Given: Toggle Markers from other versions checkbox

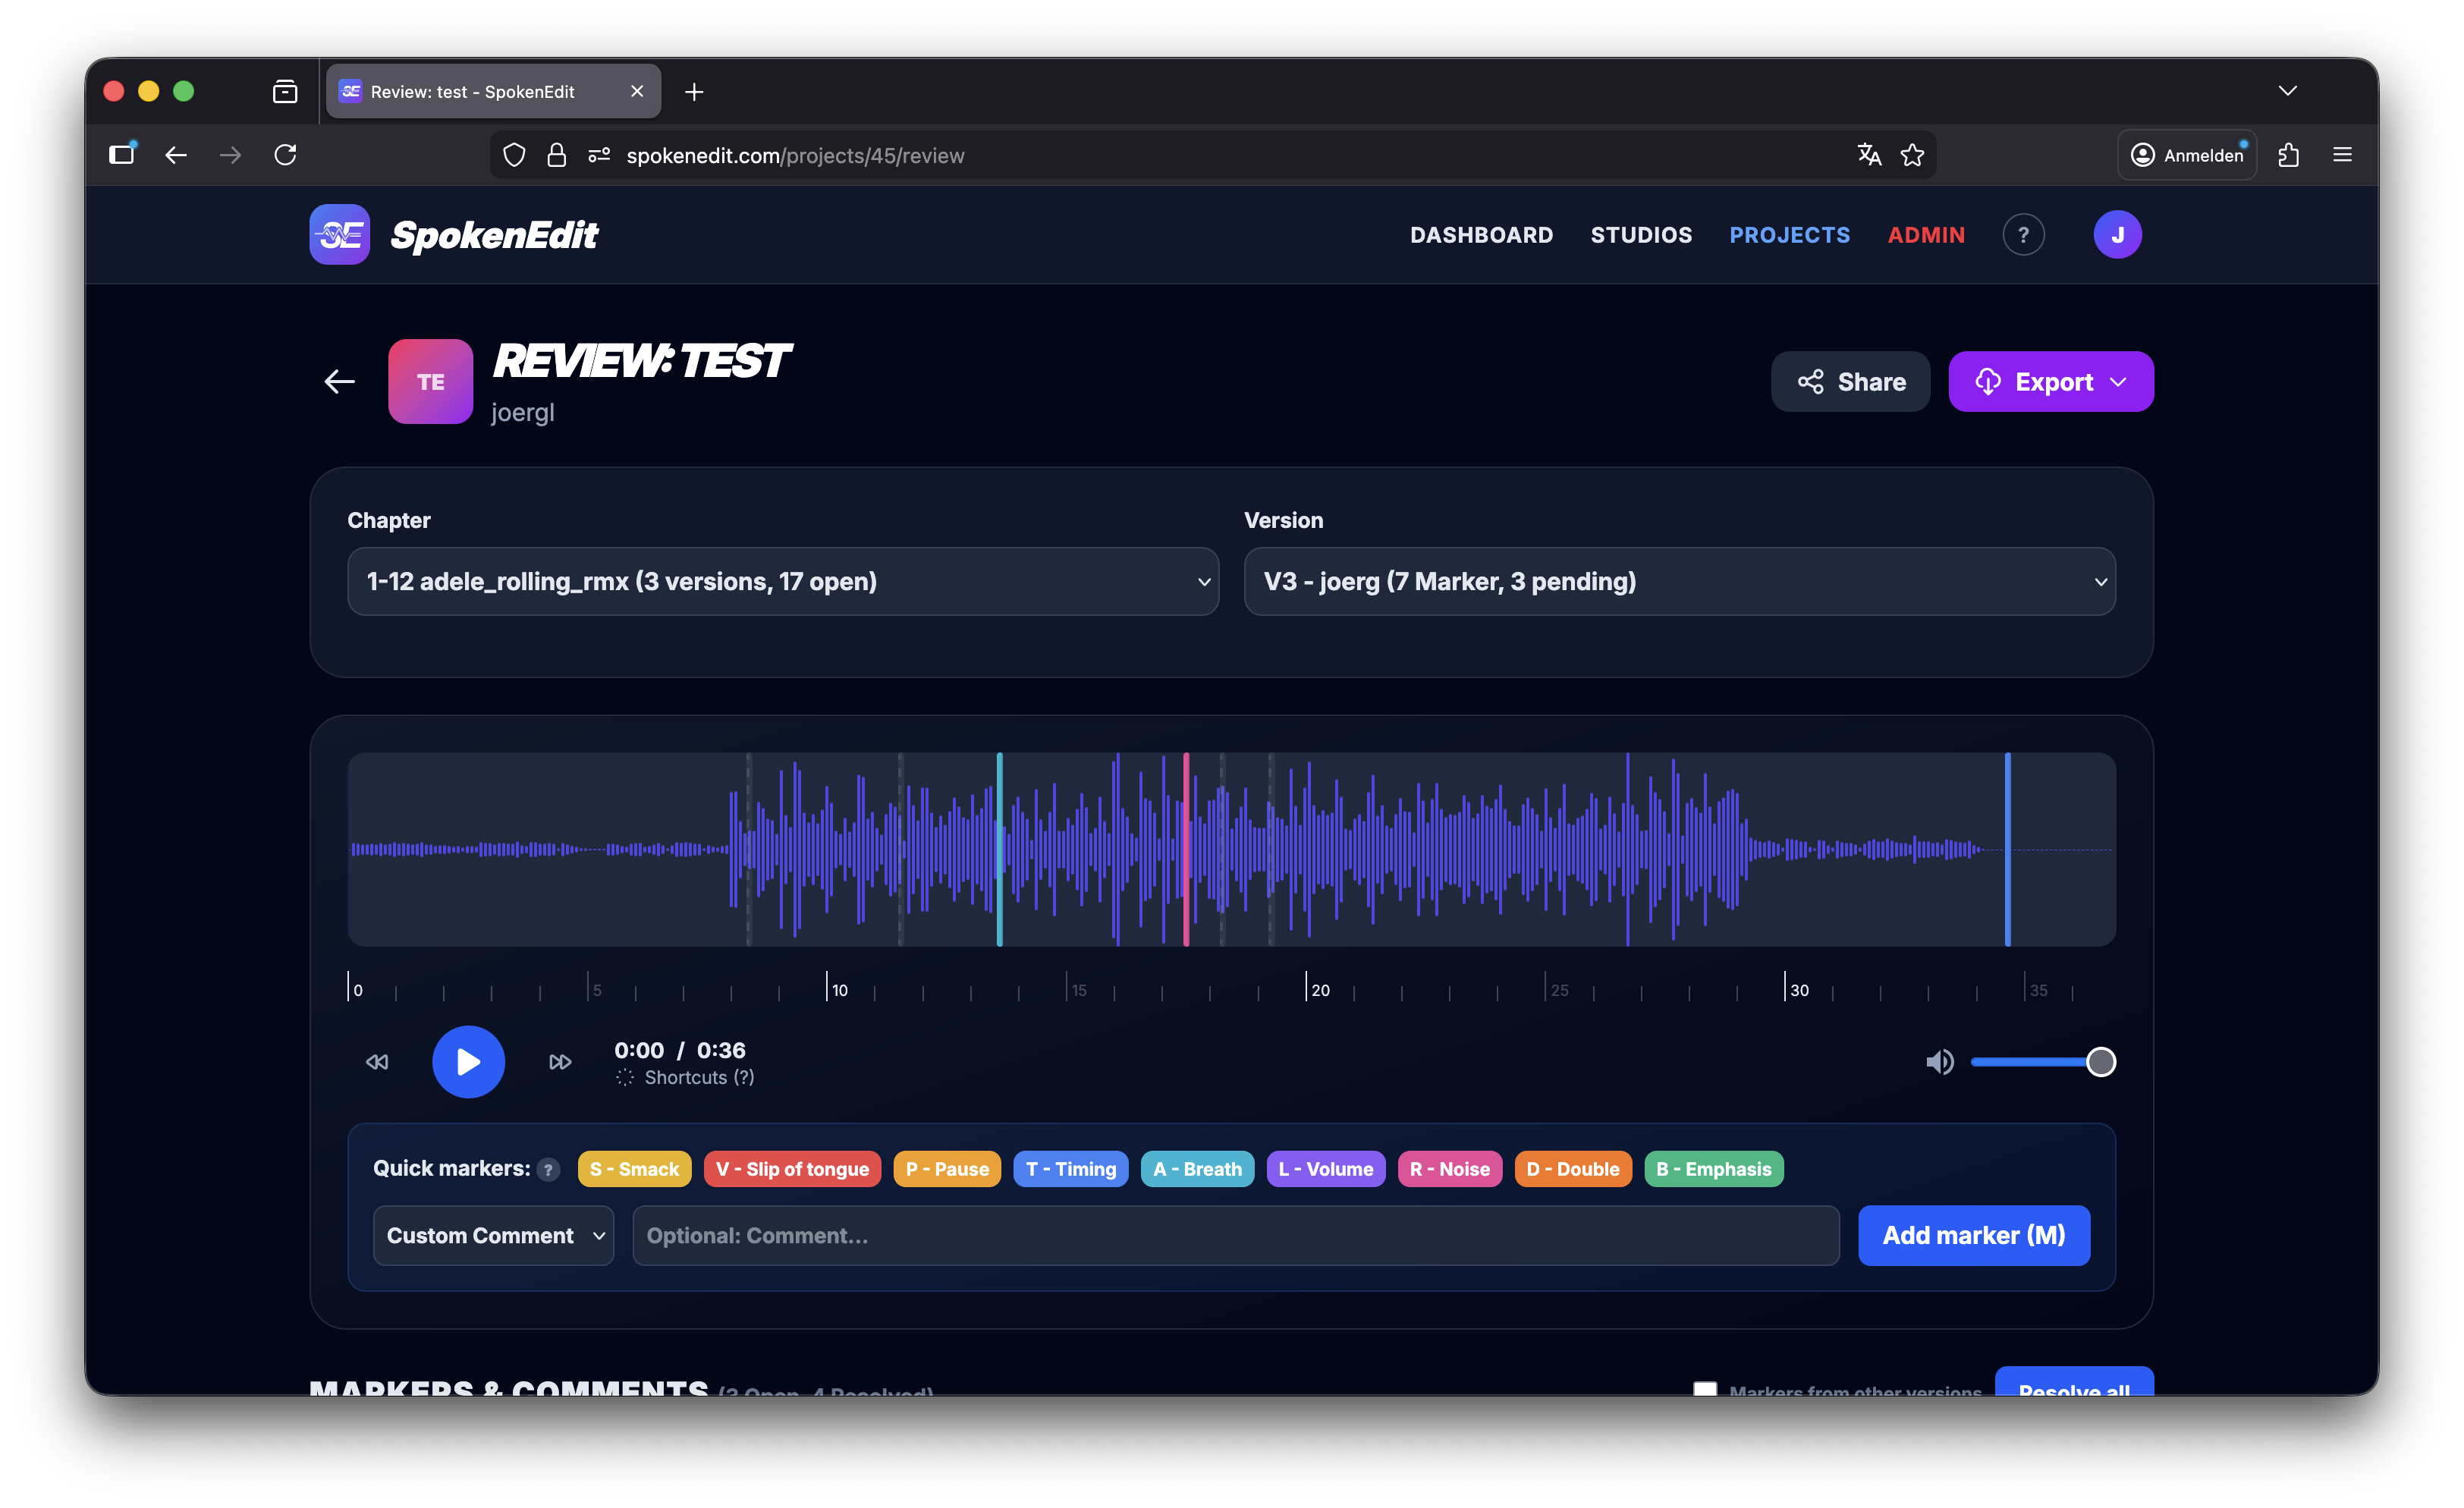Looking at the screenshot, I should [1705, 1388].
